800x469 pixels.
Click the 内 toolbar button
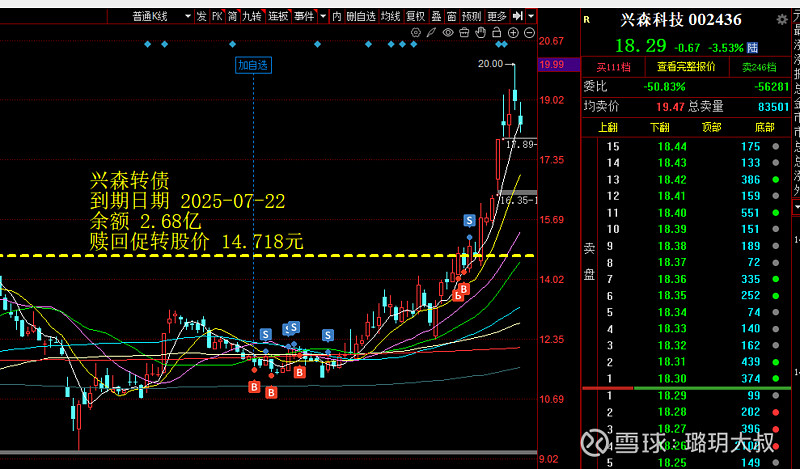coord(337,16)
